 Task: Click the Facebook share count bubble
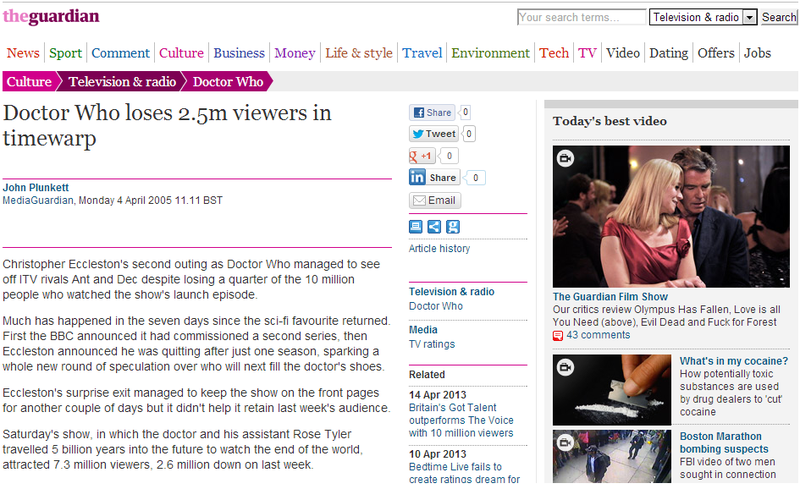[465, 112]
